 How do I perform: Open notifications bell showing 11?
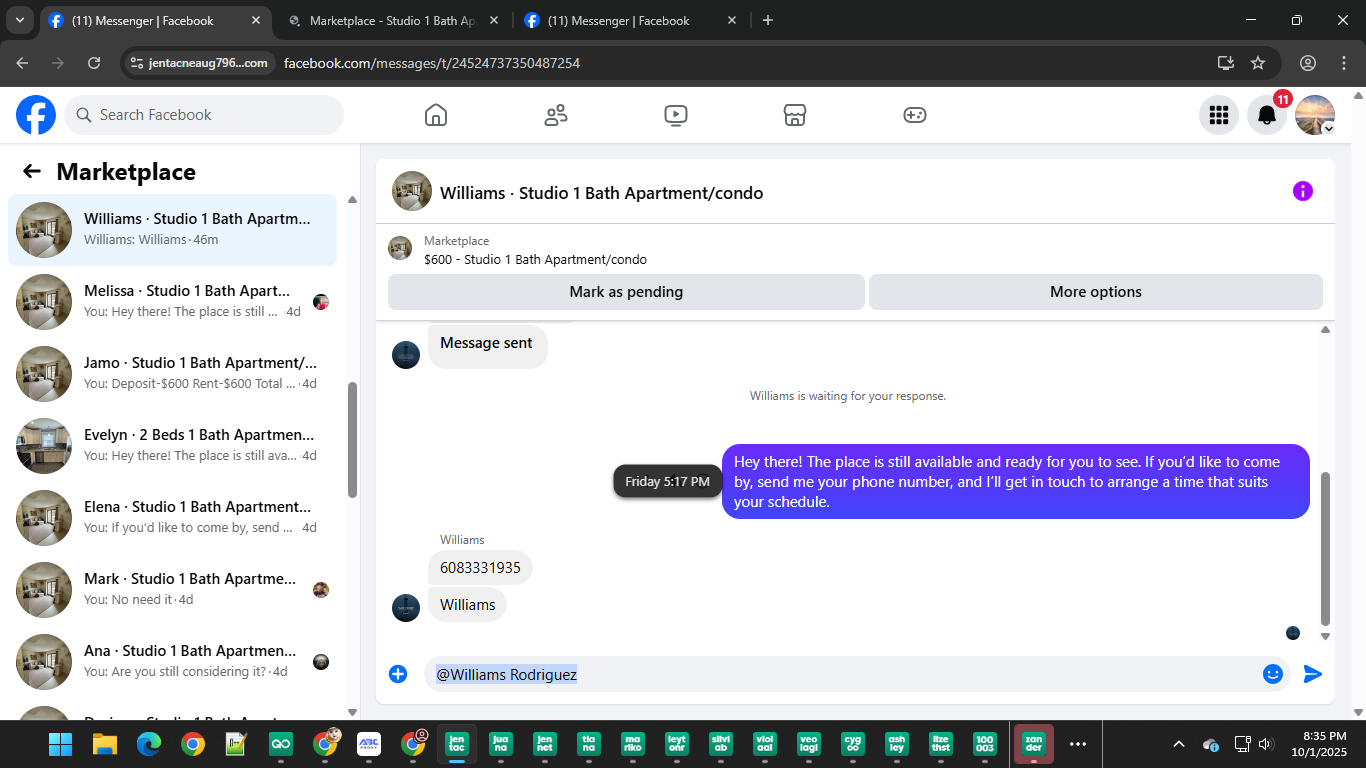1267,115
